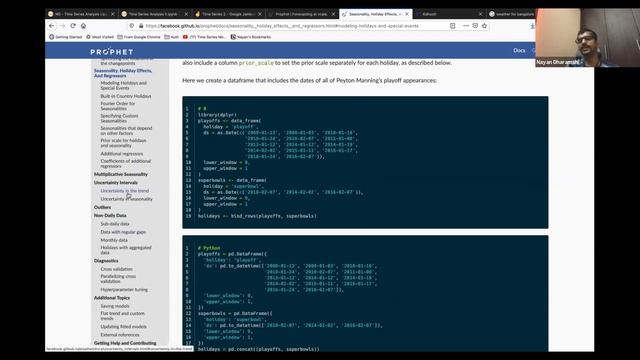
Task: Open Data with regular gaps link
Action: 123,232
